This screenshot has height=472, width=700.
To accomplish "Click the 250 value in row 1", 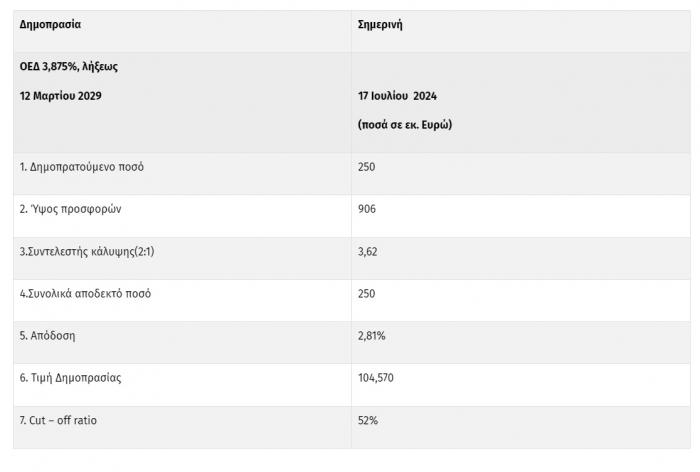I will (367, 167).
